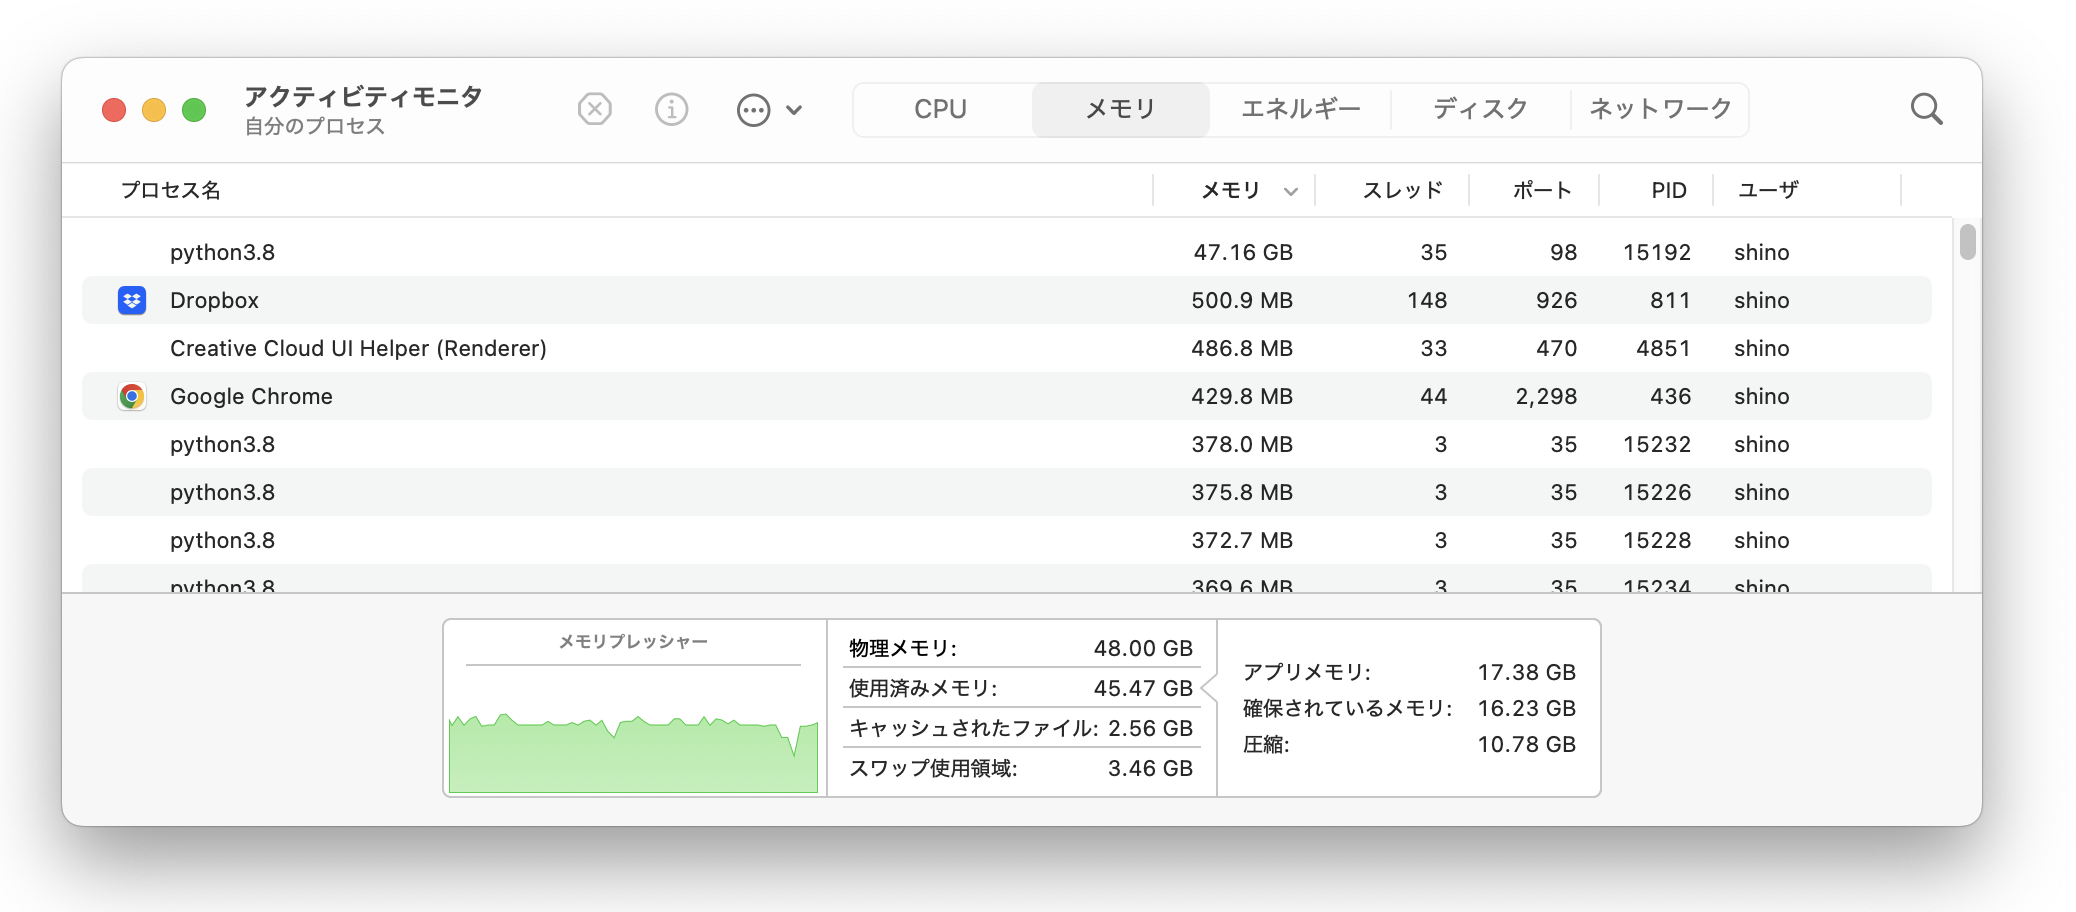Sort processes by スレッド column
The image size is (2076, 912).
(x=1405, y=190)
